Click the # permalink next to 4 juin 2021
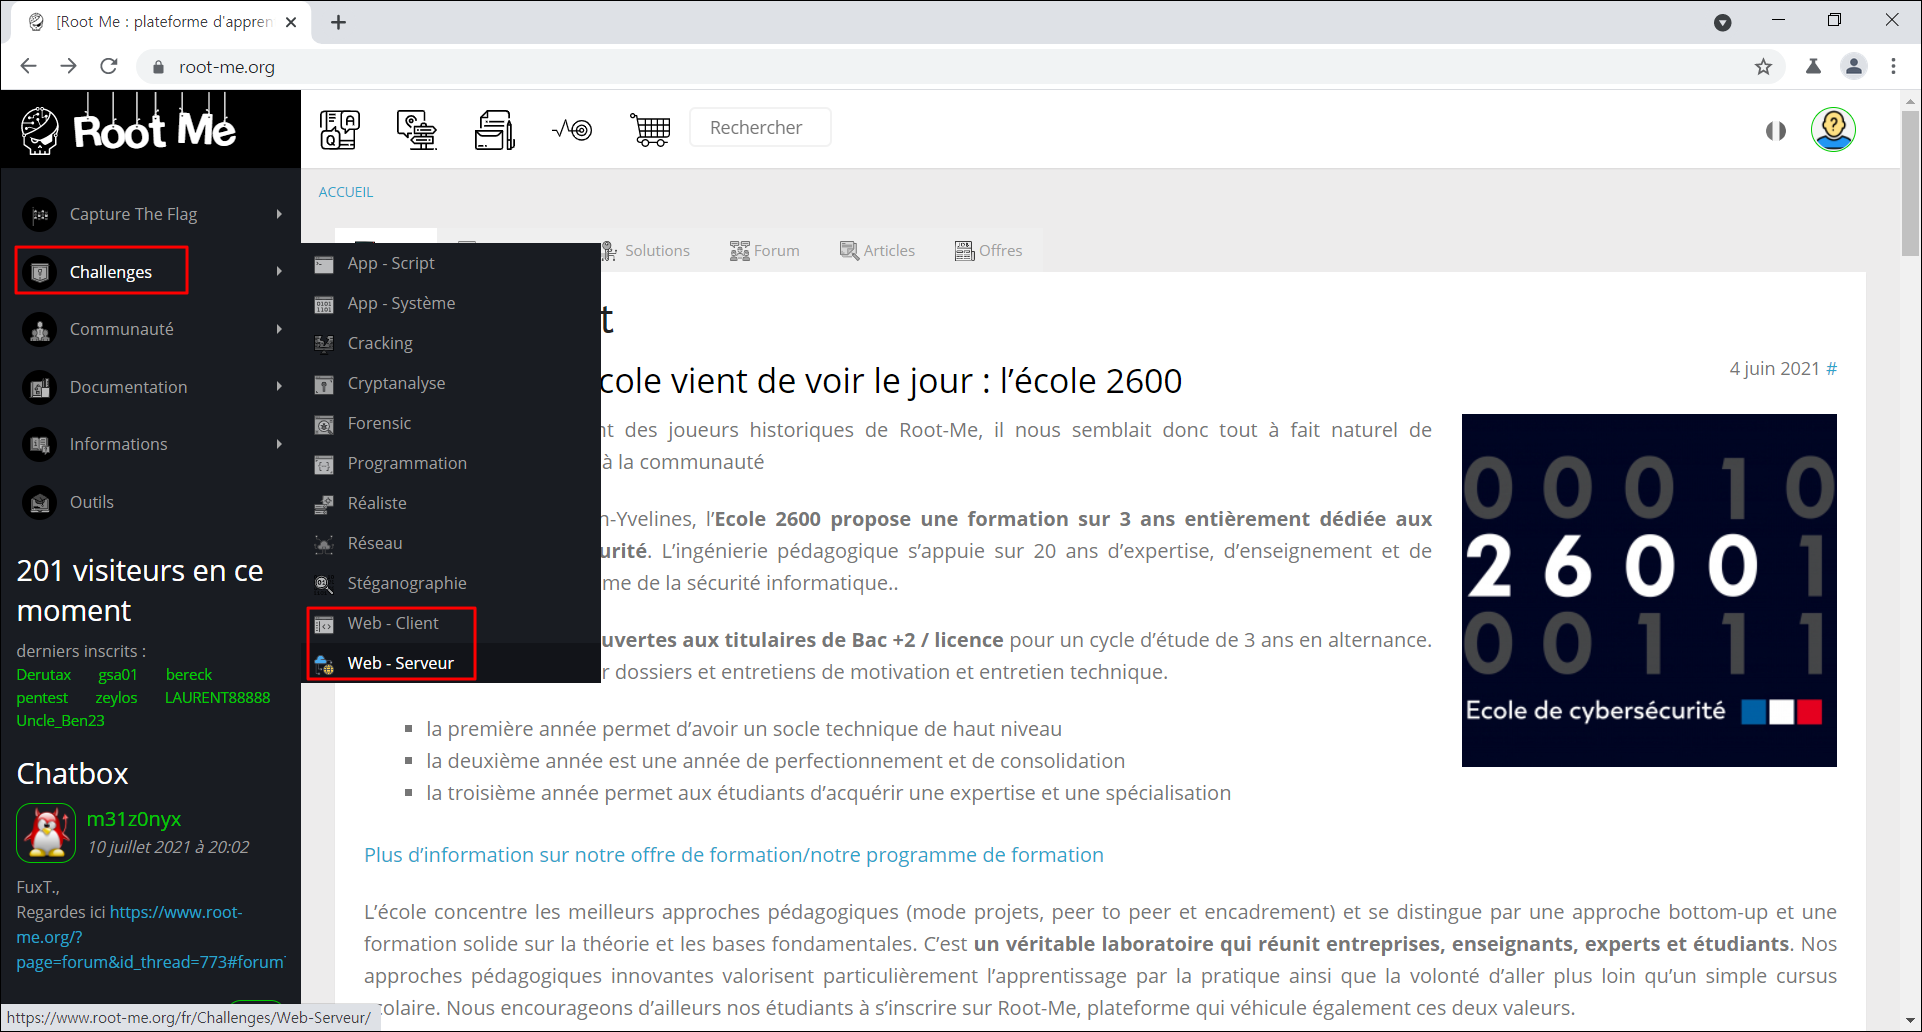The image size is (1922, 1032). click(1831, 369)
